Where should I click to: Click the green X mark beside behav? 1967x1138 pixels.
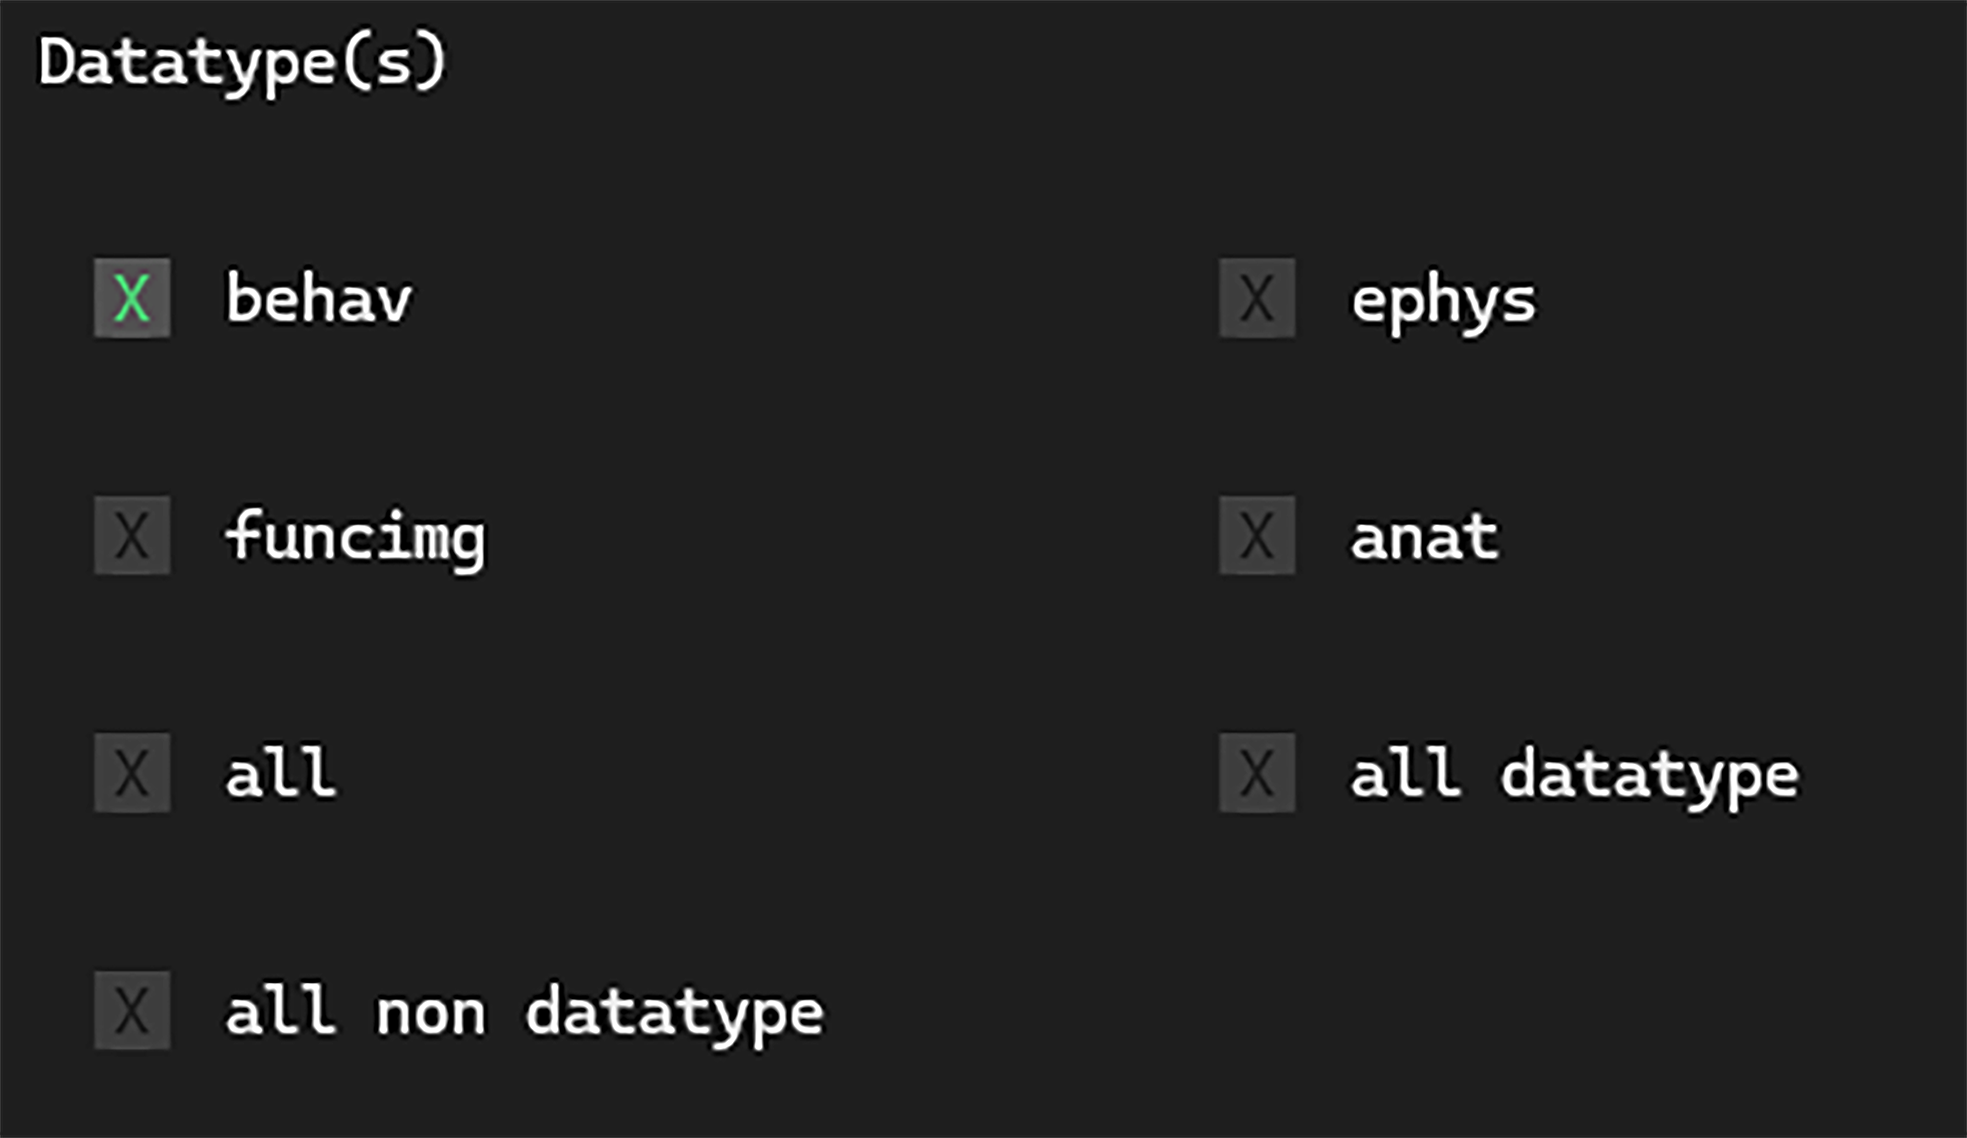(x=132, y=298)
